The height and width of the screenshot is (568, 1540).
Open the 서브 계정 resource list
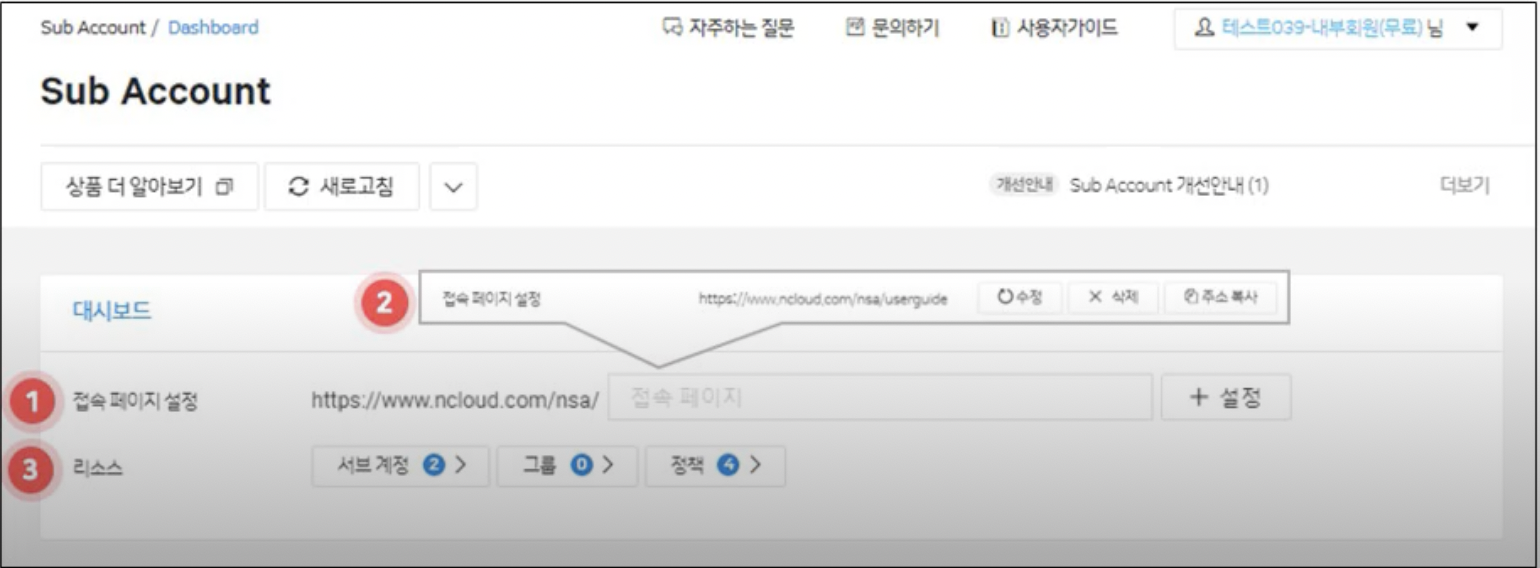point(400,466)
